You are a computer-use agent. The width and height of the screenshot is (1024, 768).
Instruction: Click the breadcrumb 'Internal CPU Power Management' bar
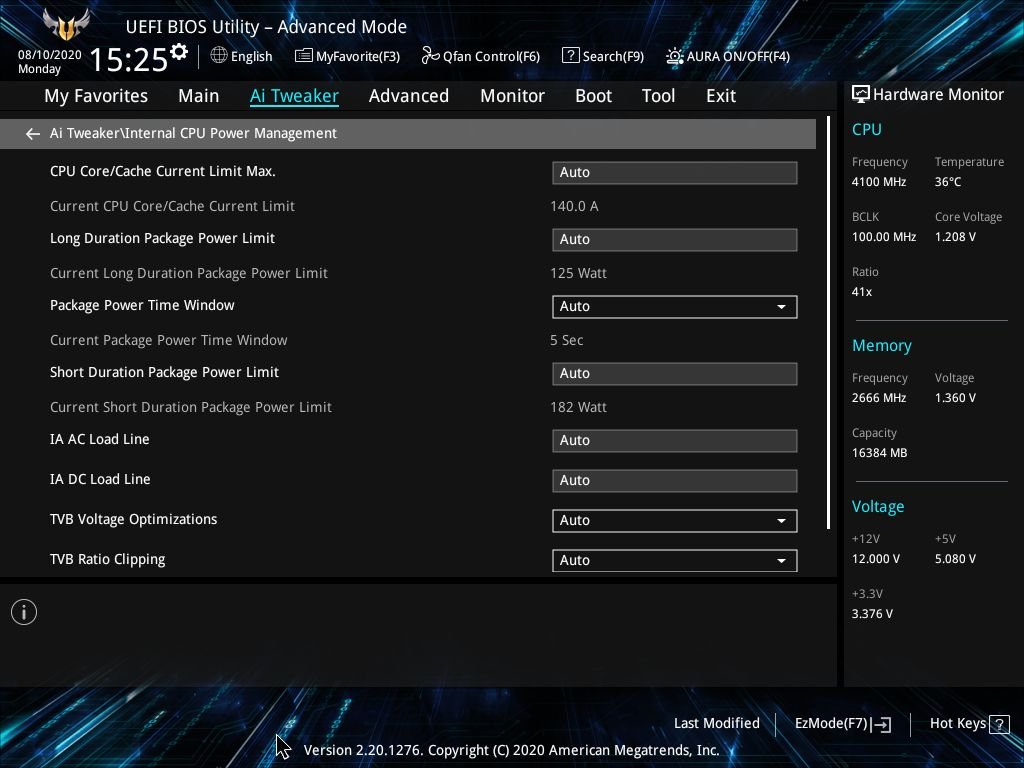[408, 134]
